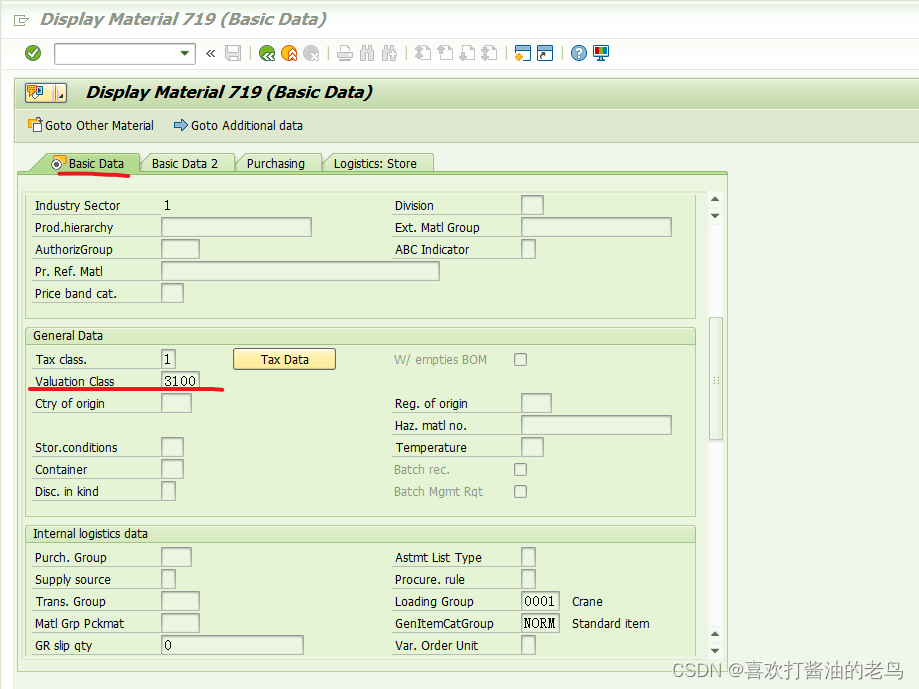The width and height of the screenshot is (919, 689).
Task: Toggle the W/ empties BOM checkbox
Action: [520, 360]
